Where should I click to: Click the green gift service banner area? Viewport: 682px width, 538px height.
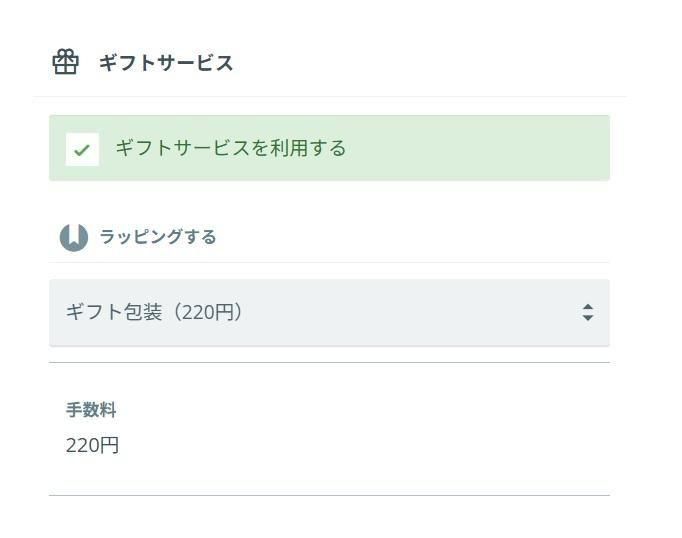click(329, 148)
